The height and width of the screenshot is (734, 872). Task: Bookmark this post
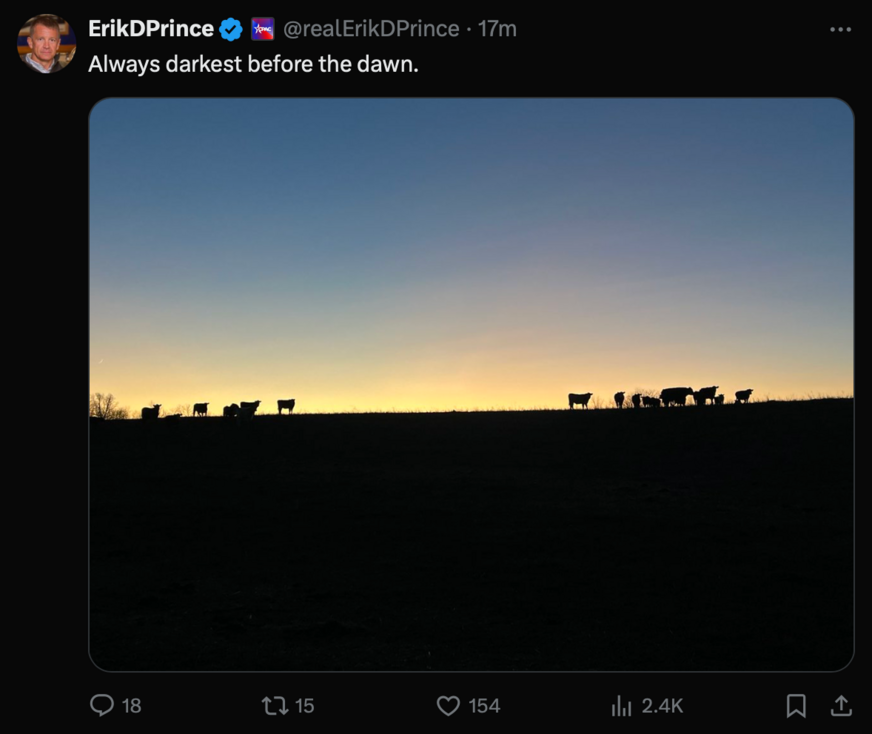796,706
